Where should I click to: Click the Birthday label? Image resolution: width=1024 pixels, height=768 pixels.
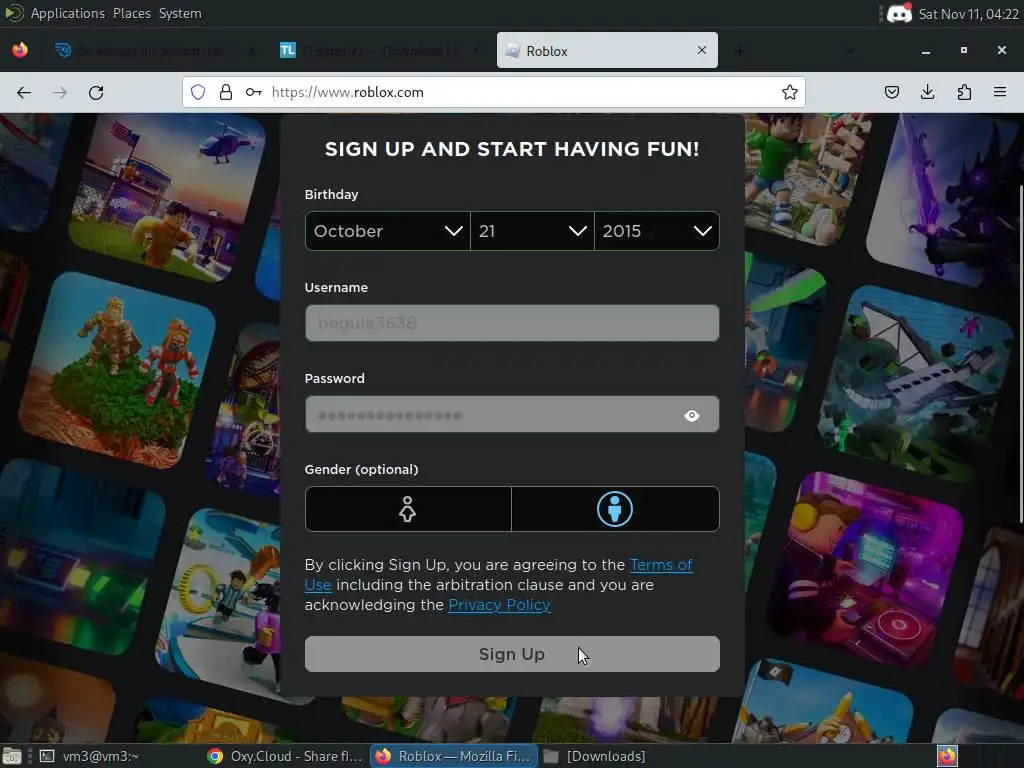click(331, 195)
